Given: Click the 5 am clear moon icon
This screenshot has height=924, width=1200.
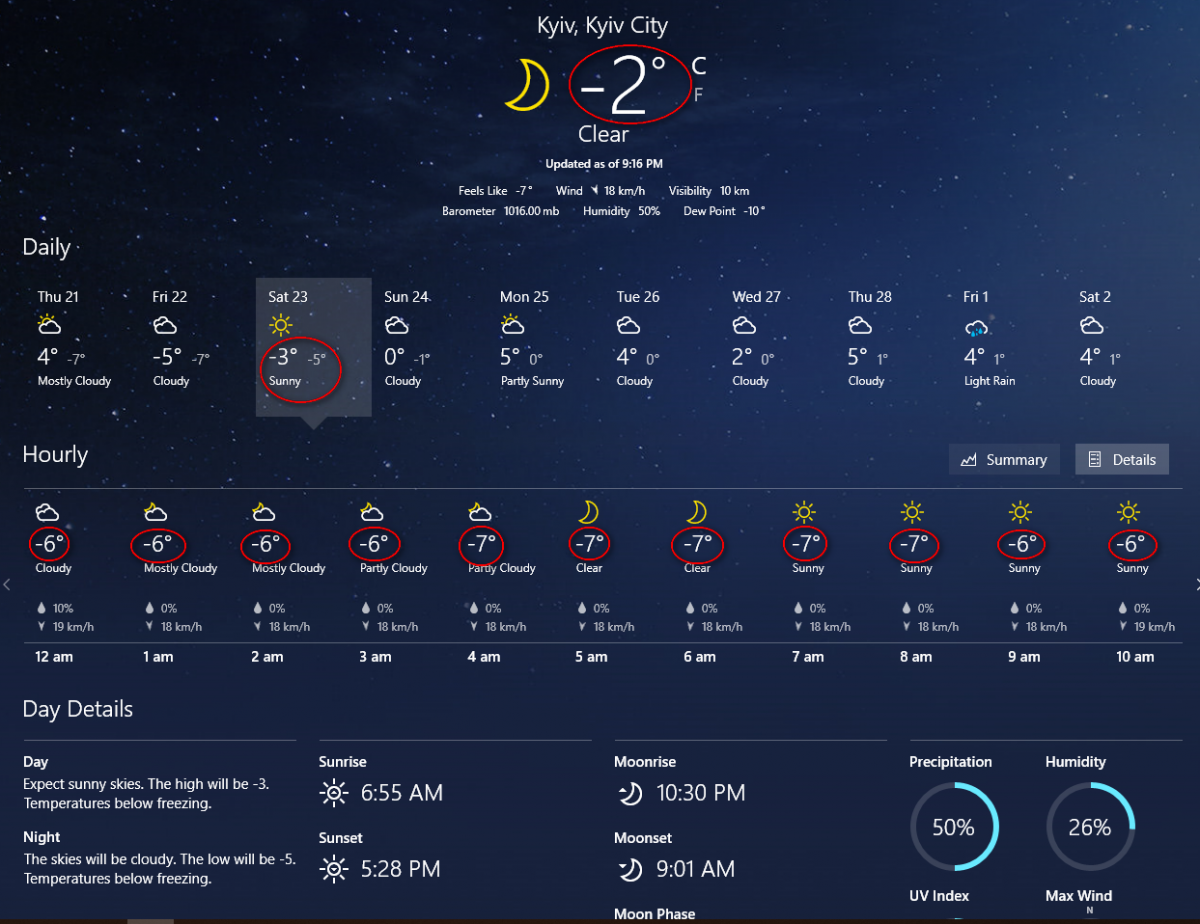Looking at the screenshot, I should 588,512.
